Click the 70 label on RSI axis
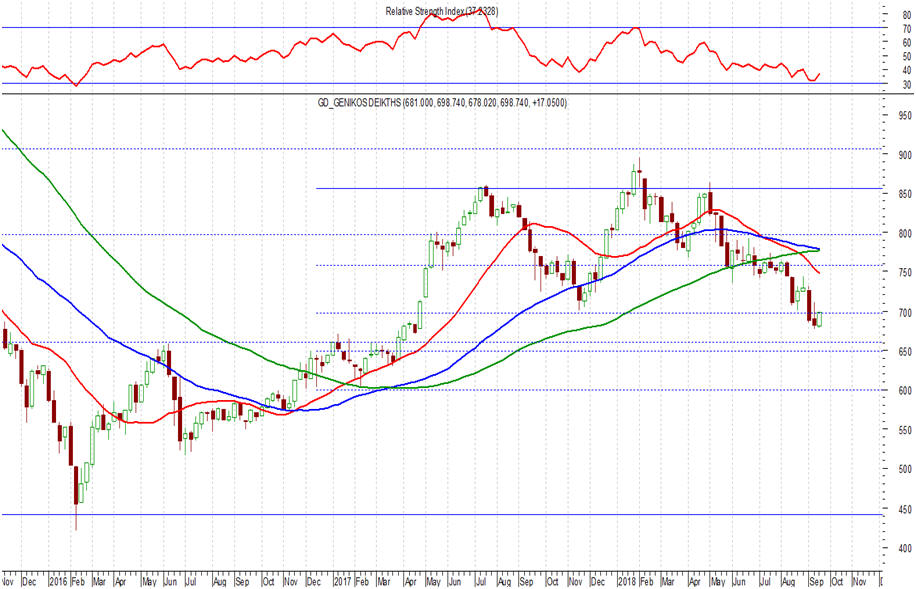The image size is (916, 589). (907, 29)
